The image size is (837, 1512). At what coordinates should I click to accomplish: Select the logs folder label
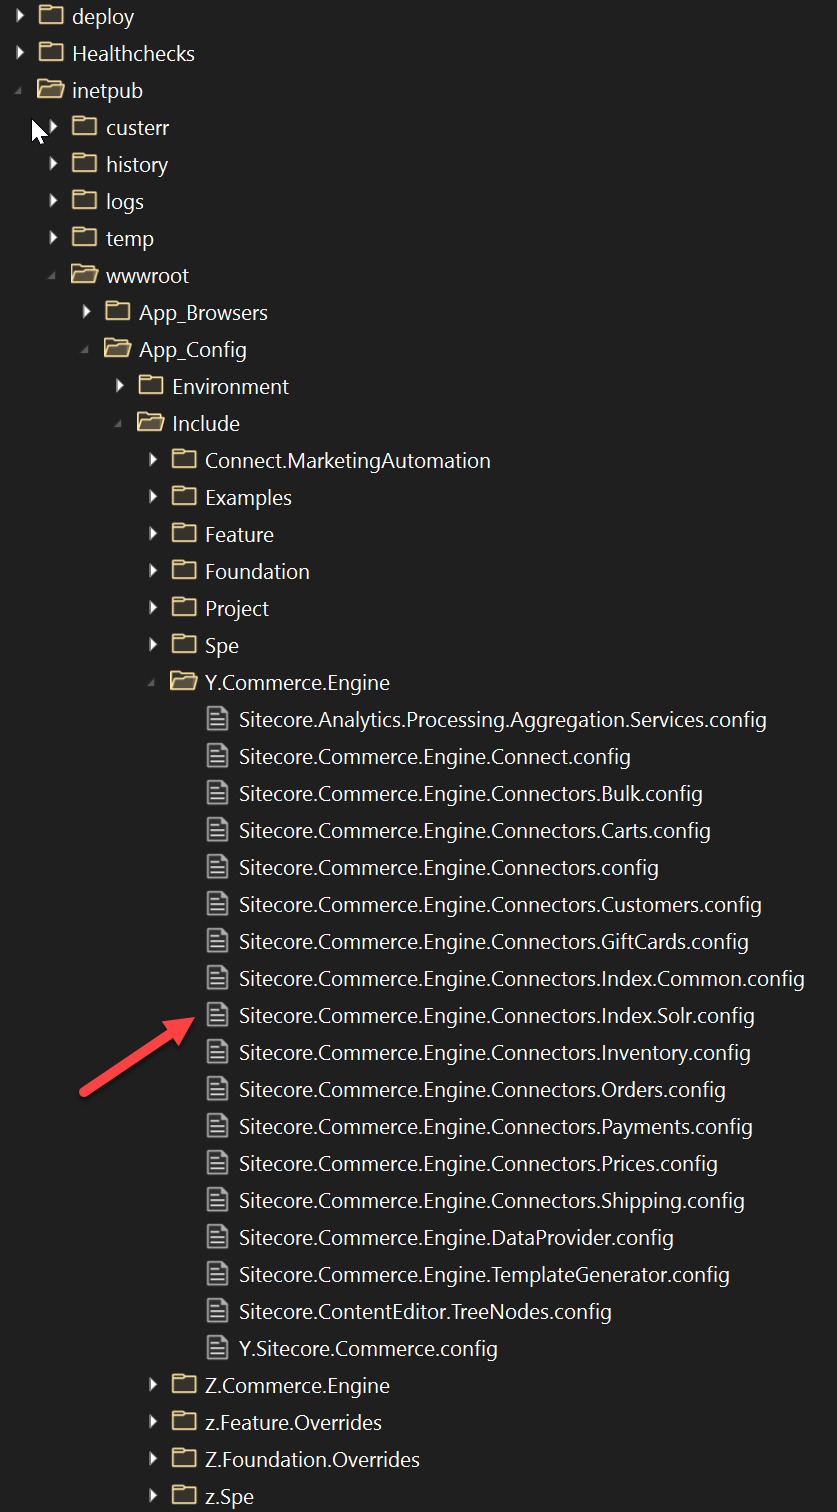[x=125, y=201]
